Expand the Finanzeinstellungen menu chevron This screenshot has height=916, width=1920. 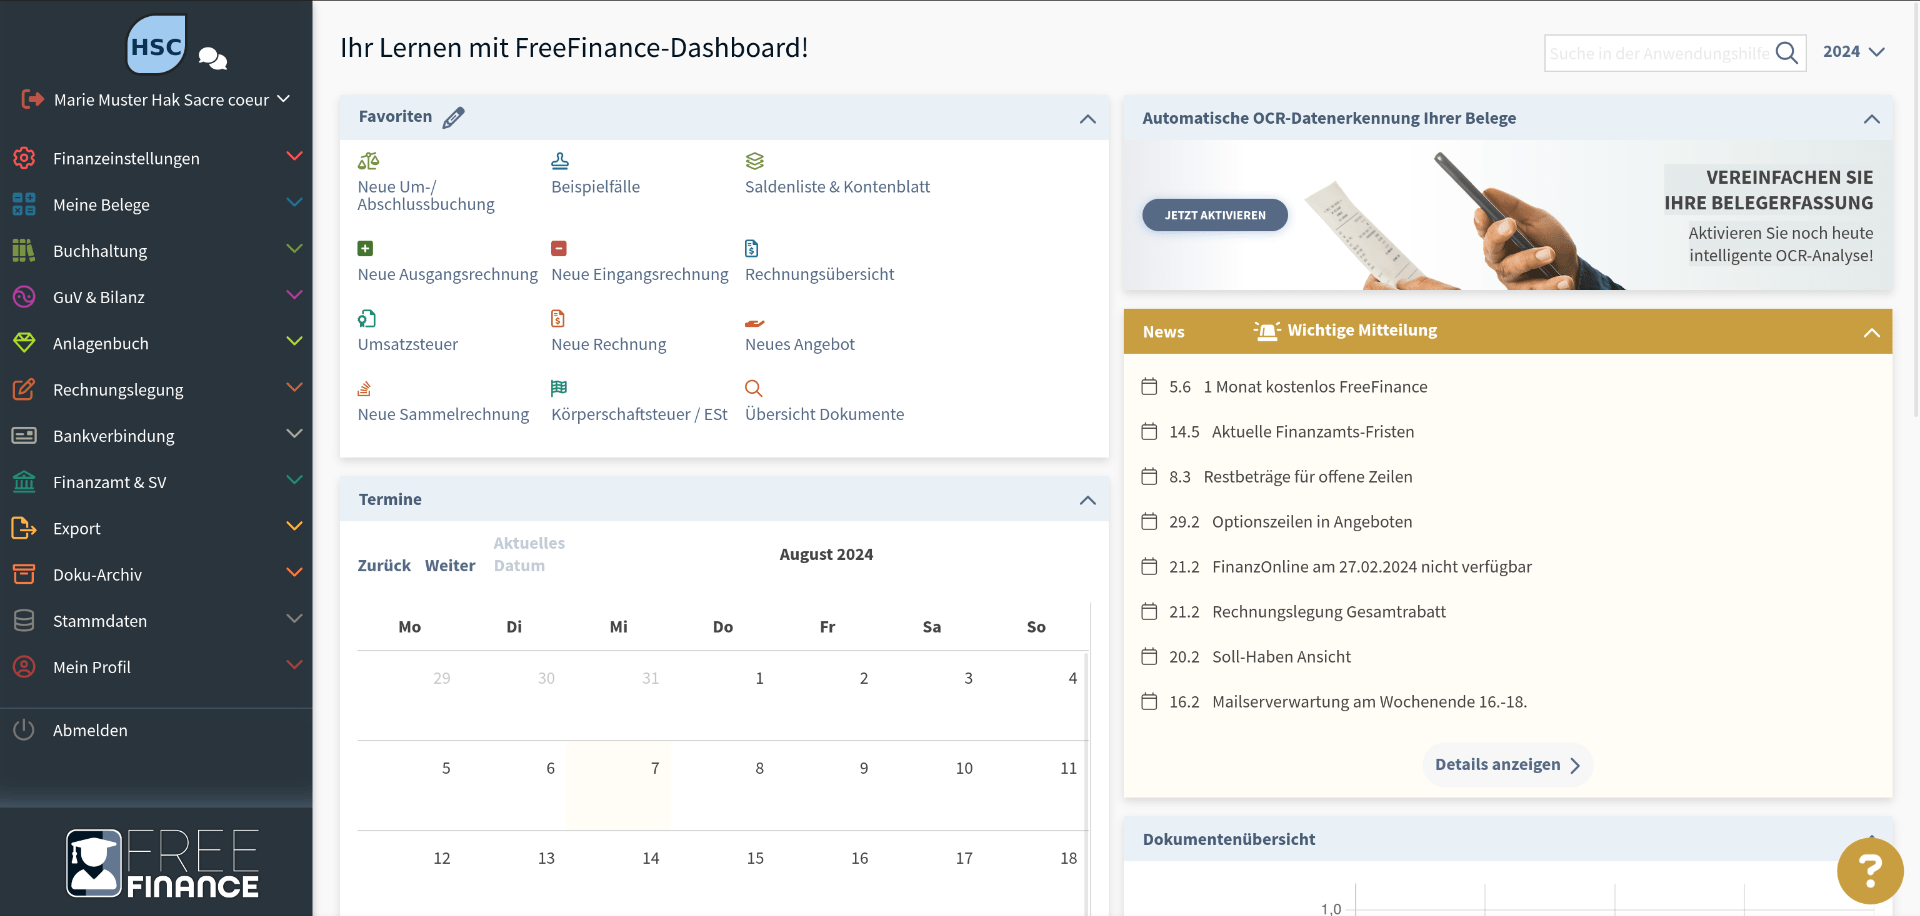[x=294, y=156]
